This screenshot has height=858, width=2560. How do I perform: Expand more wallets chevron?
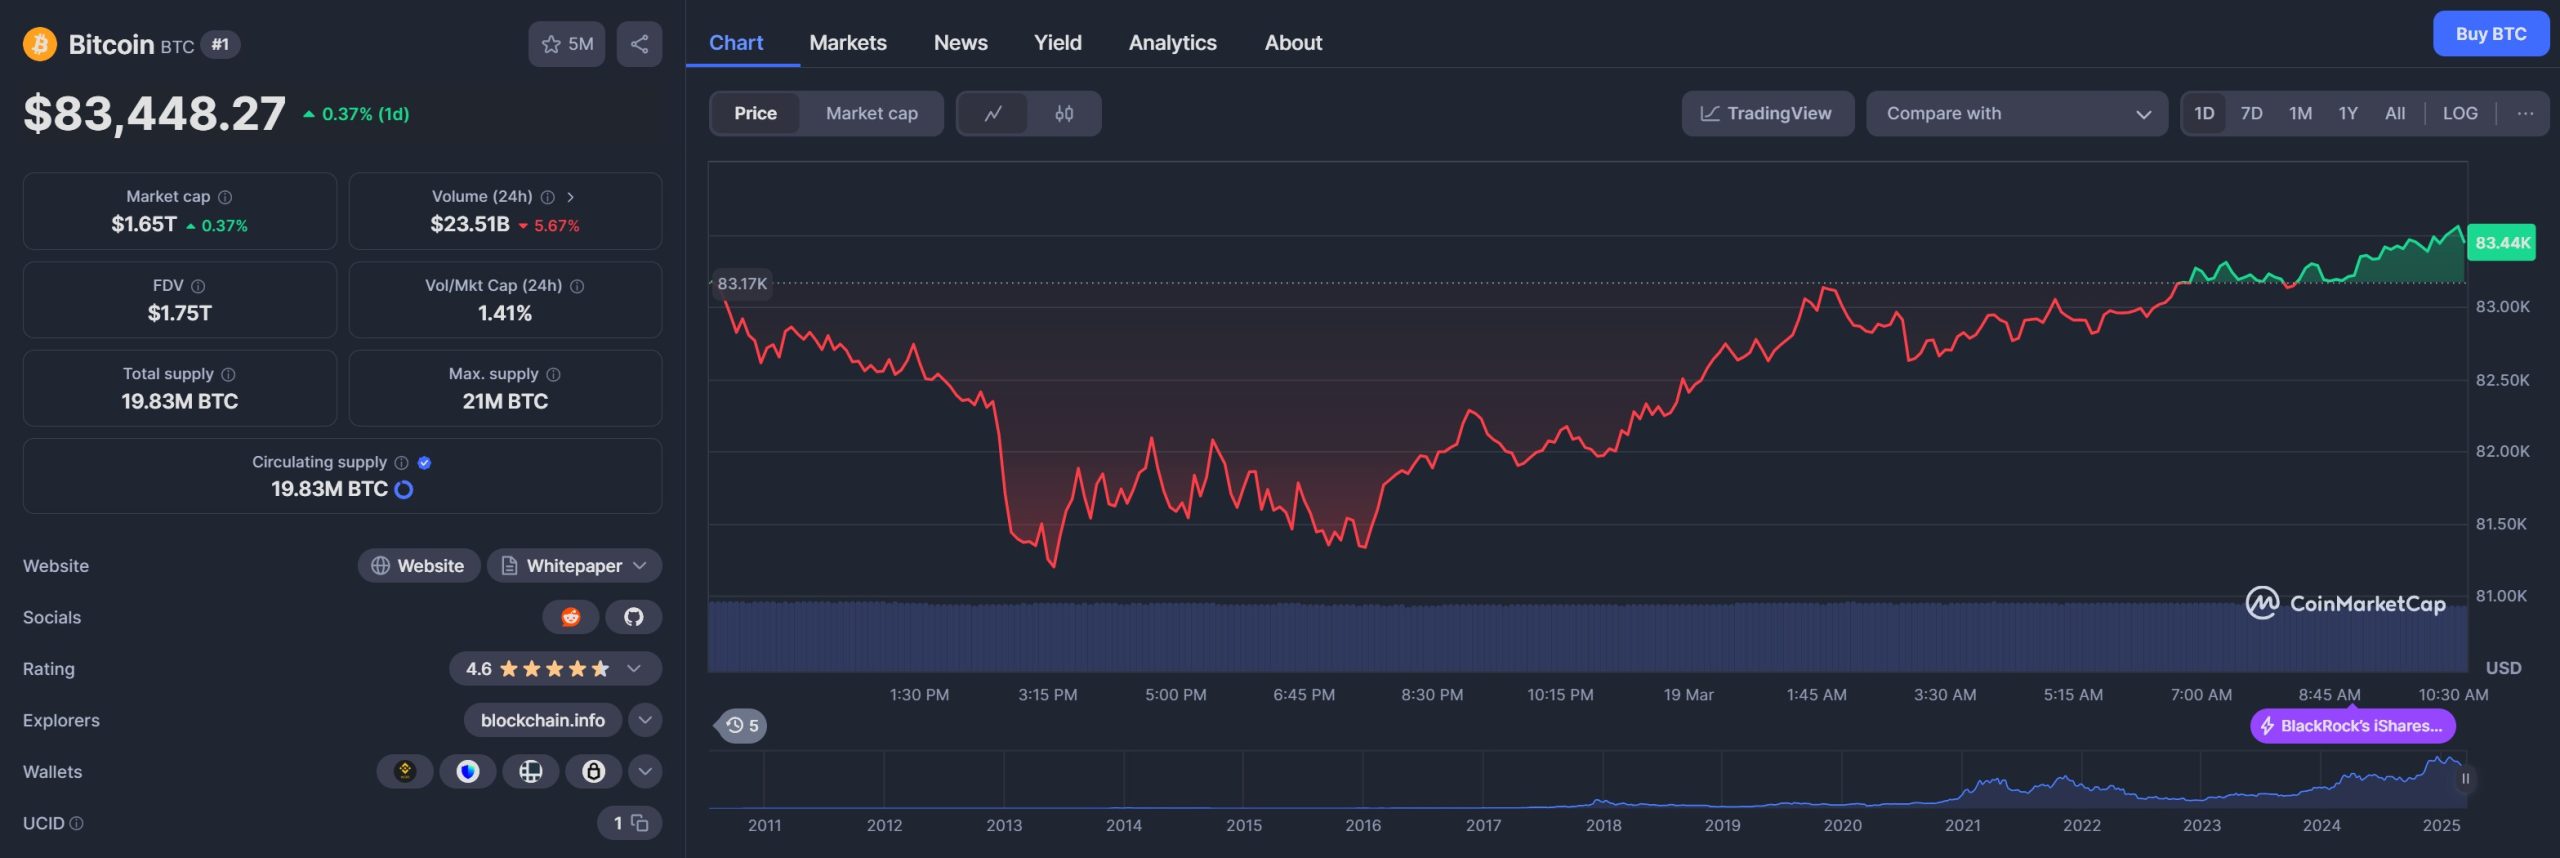point(645,771)
